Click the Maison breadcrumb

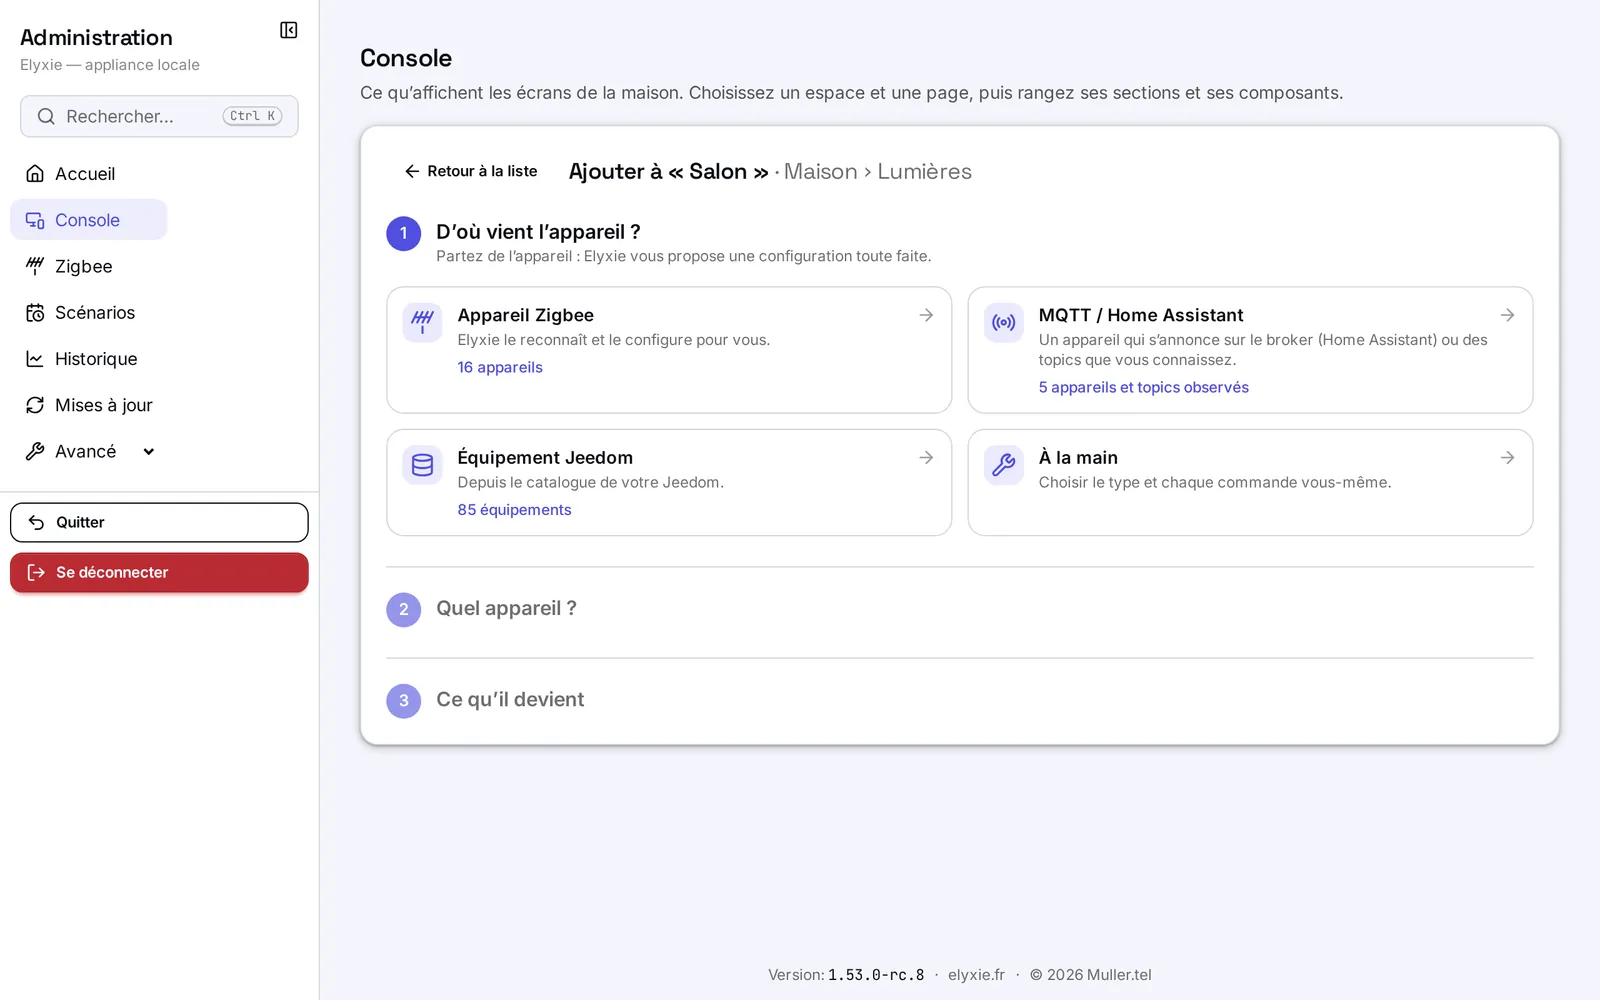tap(820, 172)
